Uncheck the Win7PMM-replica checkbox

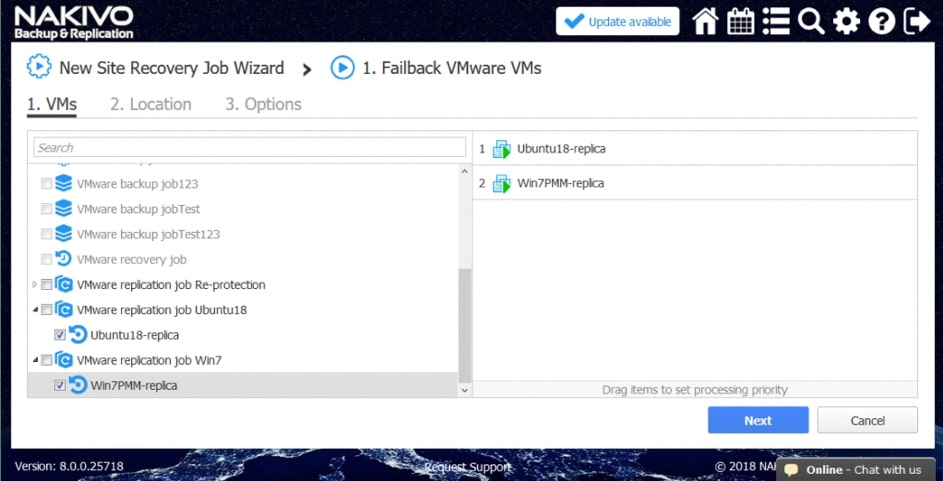(60, 385)
